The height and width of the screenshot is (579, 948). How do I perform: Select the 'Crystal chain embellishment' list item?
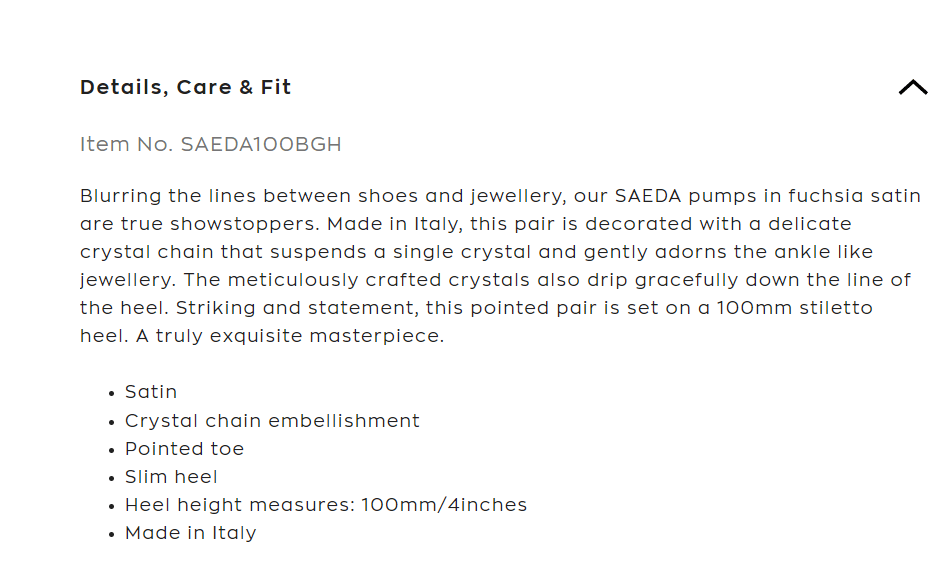coord(272,421)
